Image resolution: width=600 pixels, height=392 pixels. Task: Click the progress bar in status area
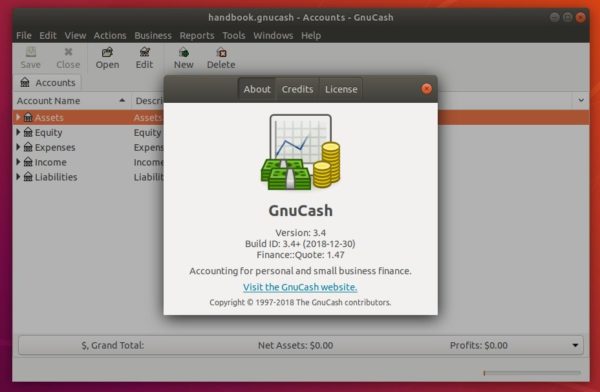click(532, 372)
